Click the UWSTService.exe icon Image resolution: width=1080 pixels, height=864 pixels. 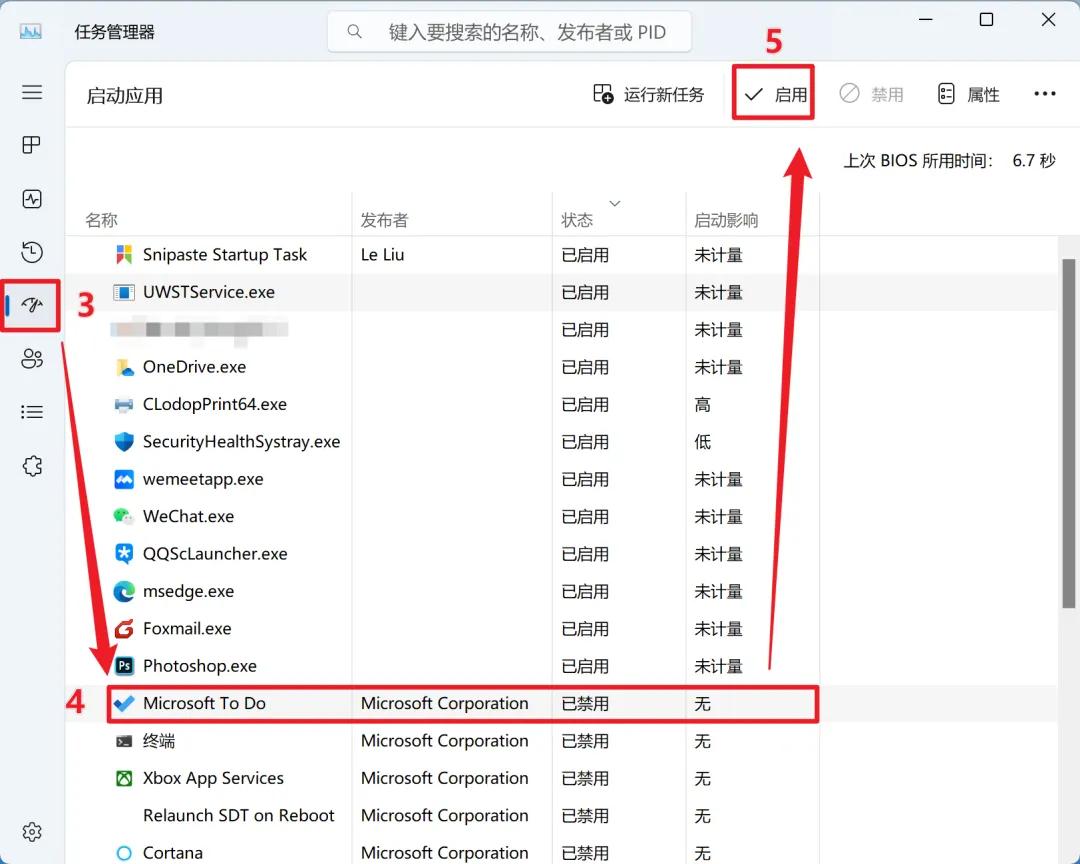point(124,292)
